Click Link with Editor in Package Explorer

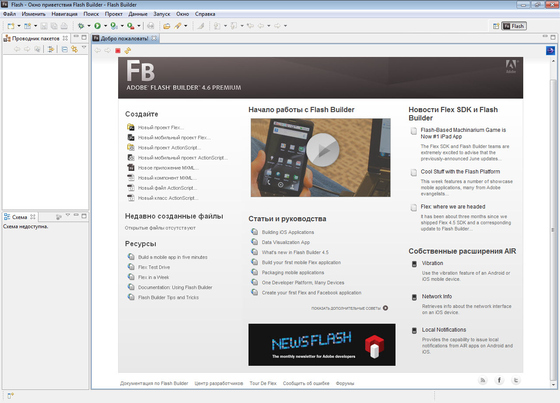pyautogui.click(x=74, y=49)
